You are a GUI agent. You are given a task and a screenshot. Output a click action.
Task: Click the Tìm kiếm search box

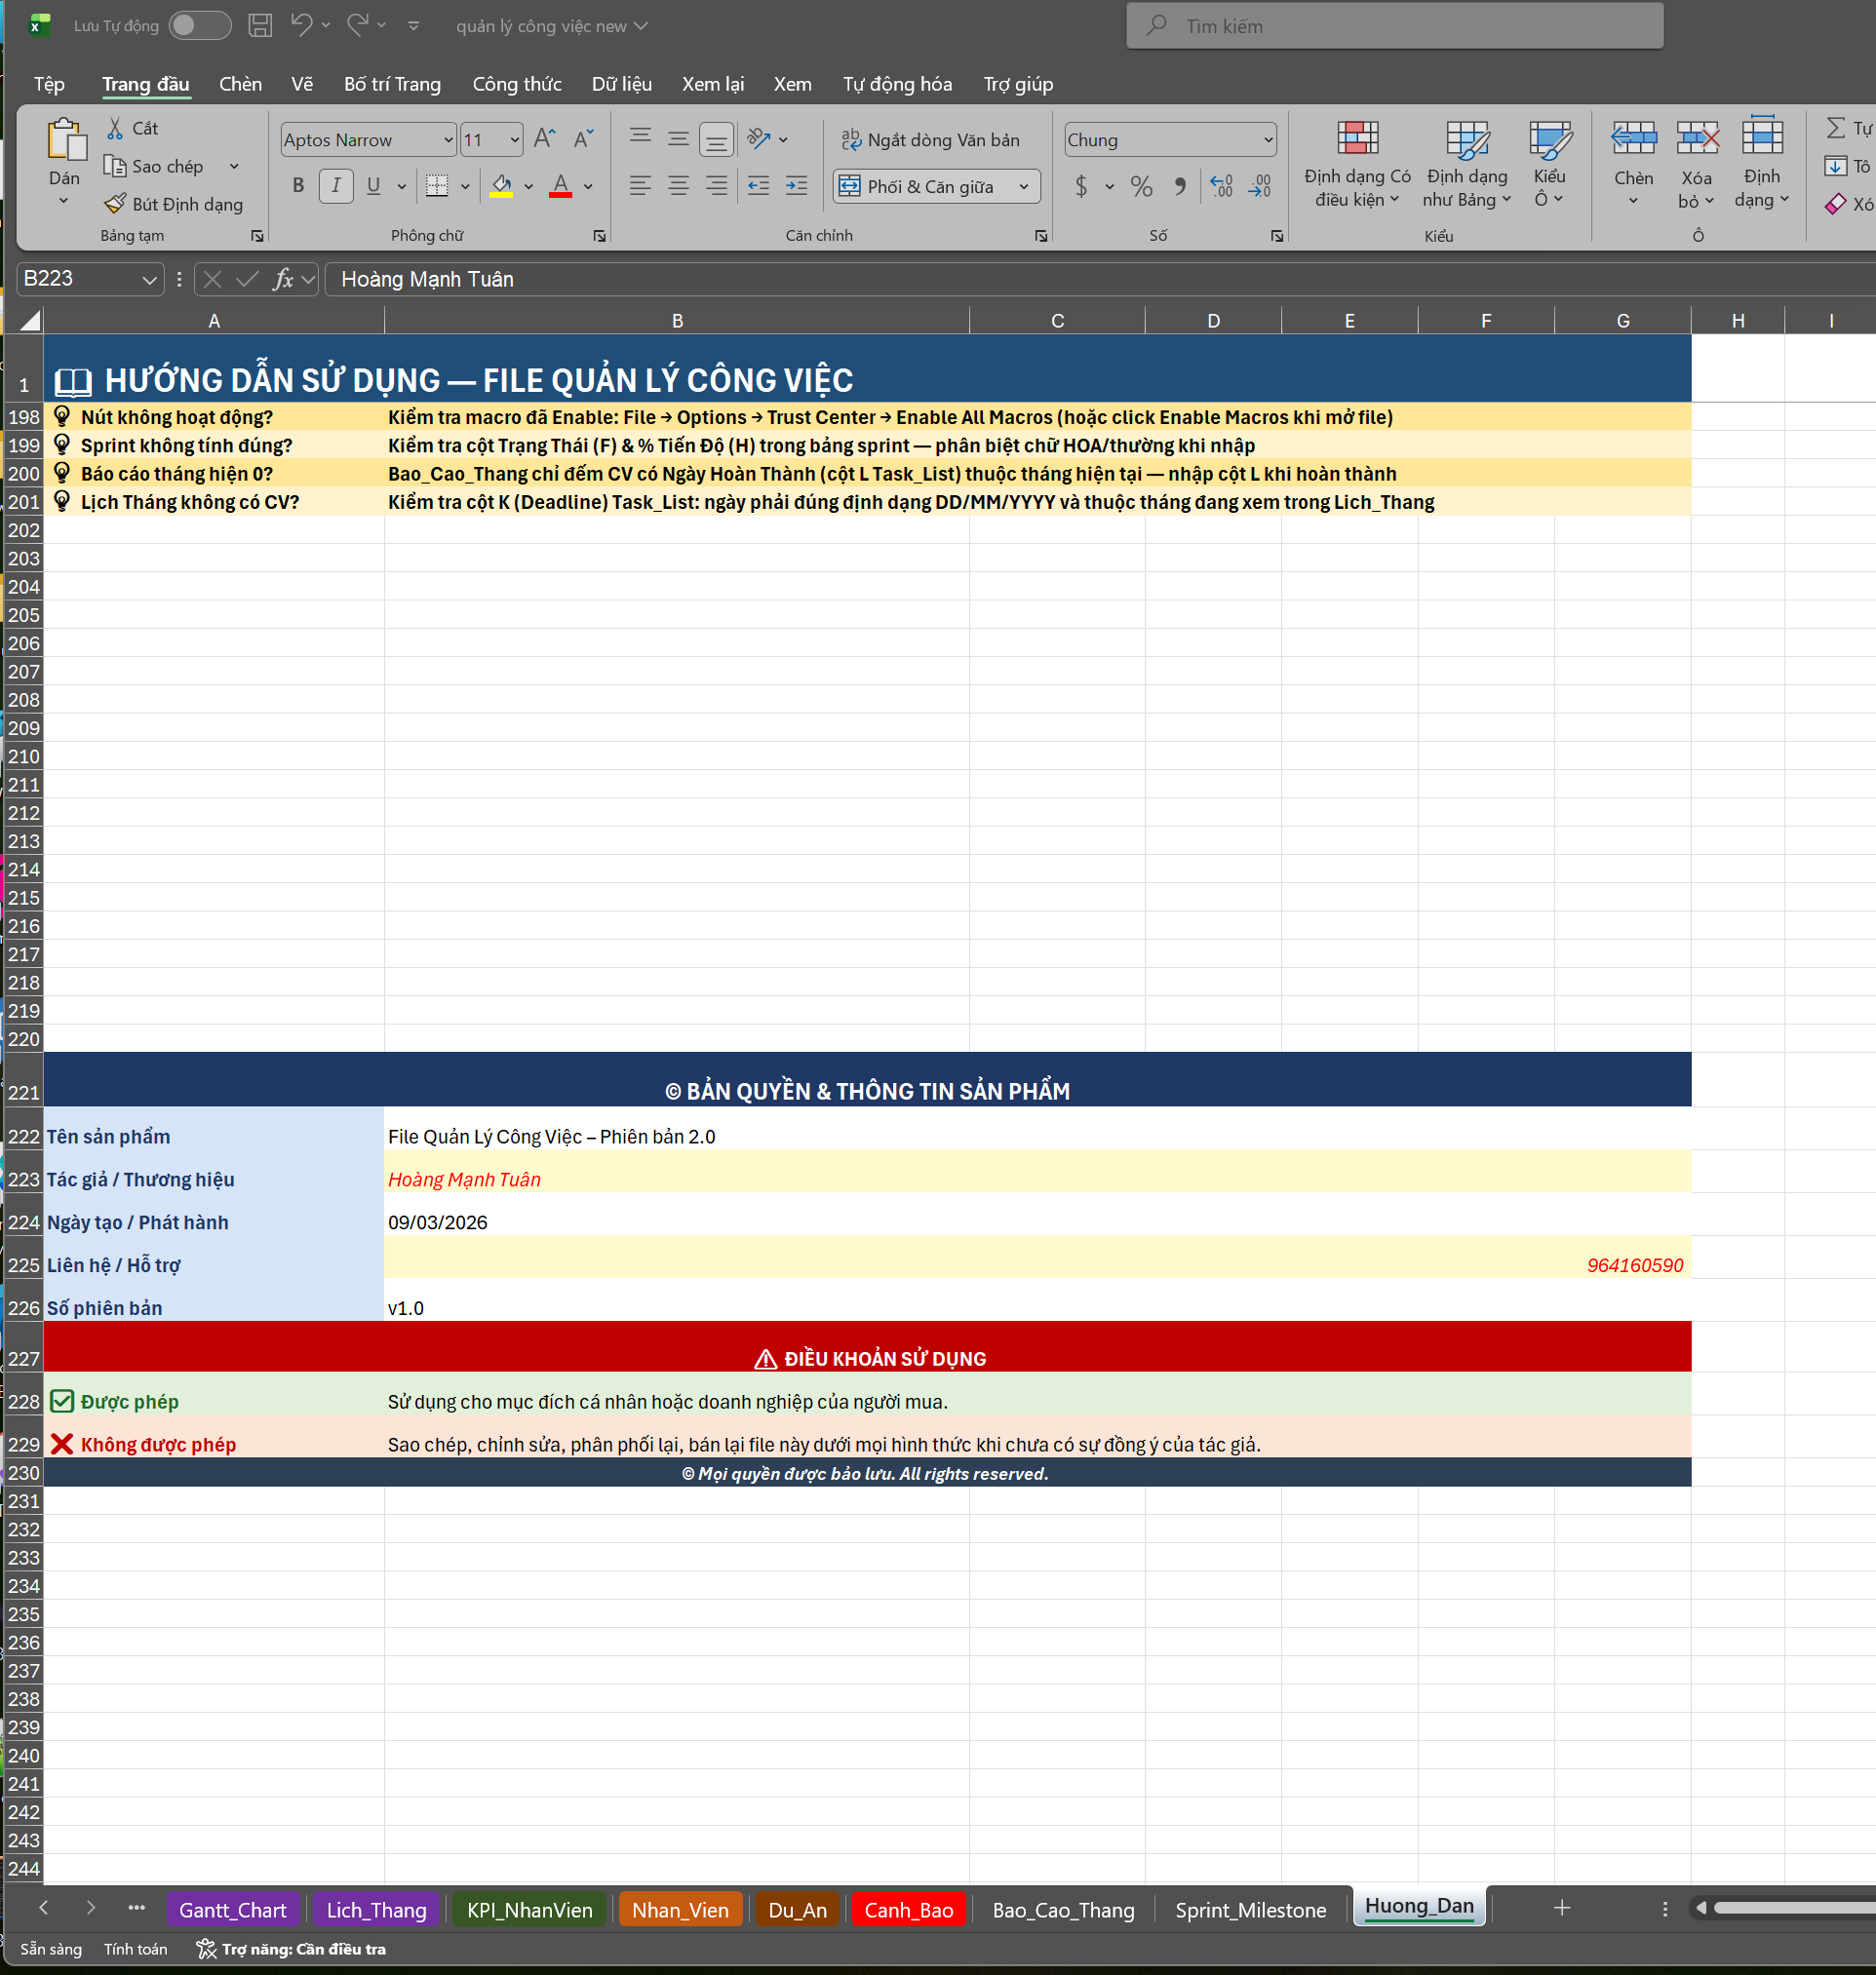[x=1395, y=26]
